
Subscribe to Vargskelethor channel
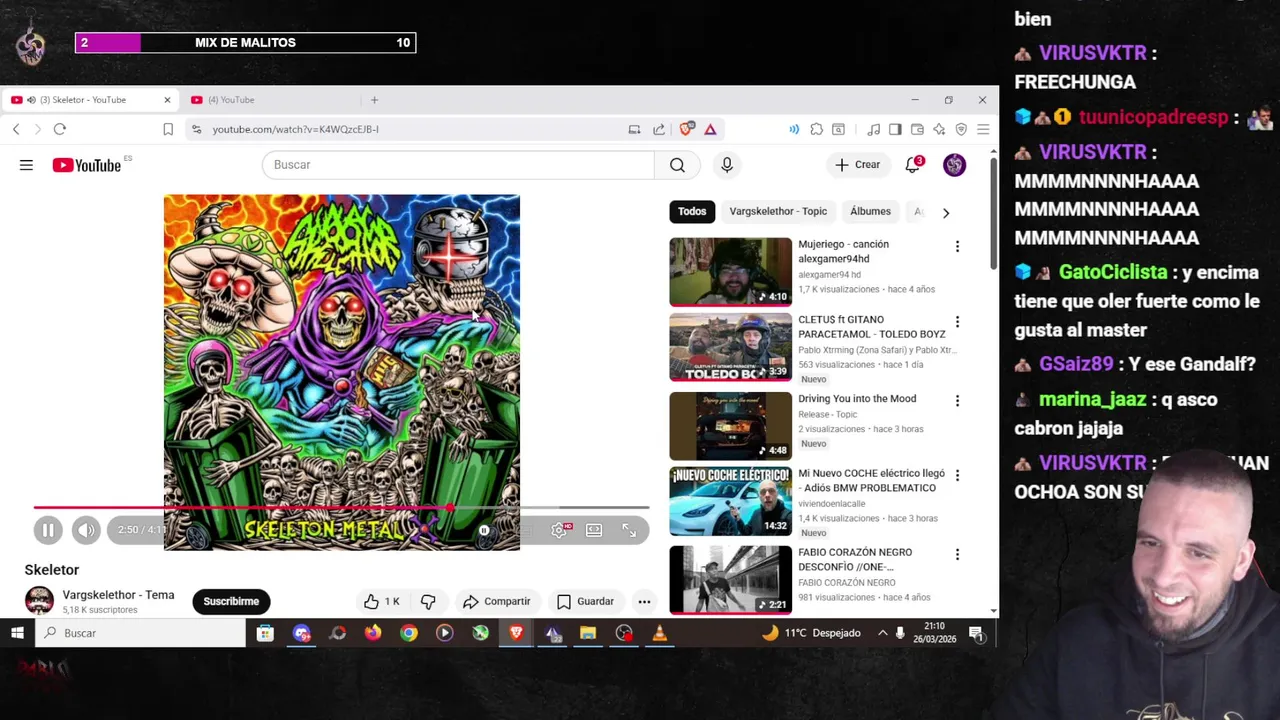pyautogui.click(x=231, y=601)
